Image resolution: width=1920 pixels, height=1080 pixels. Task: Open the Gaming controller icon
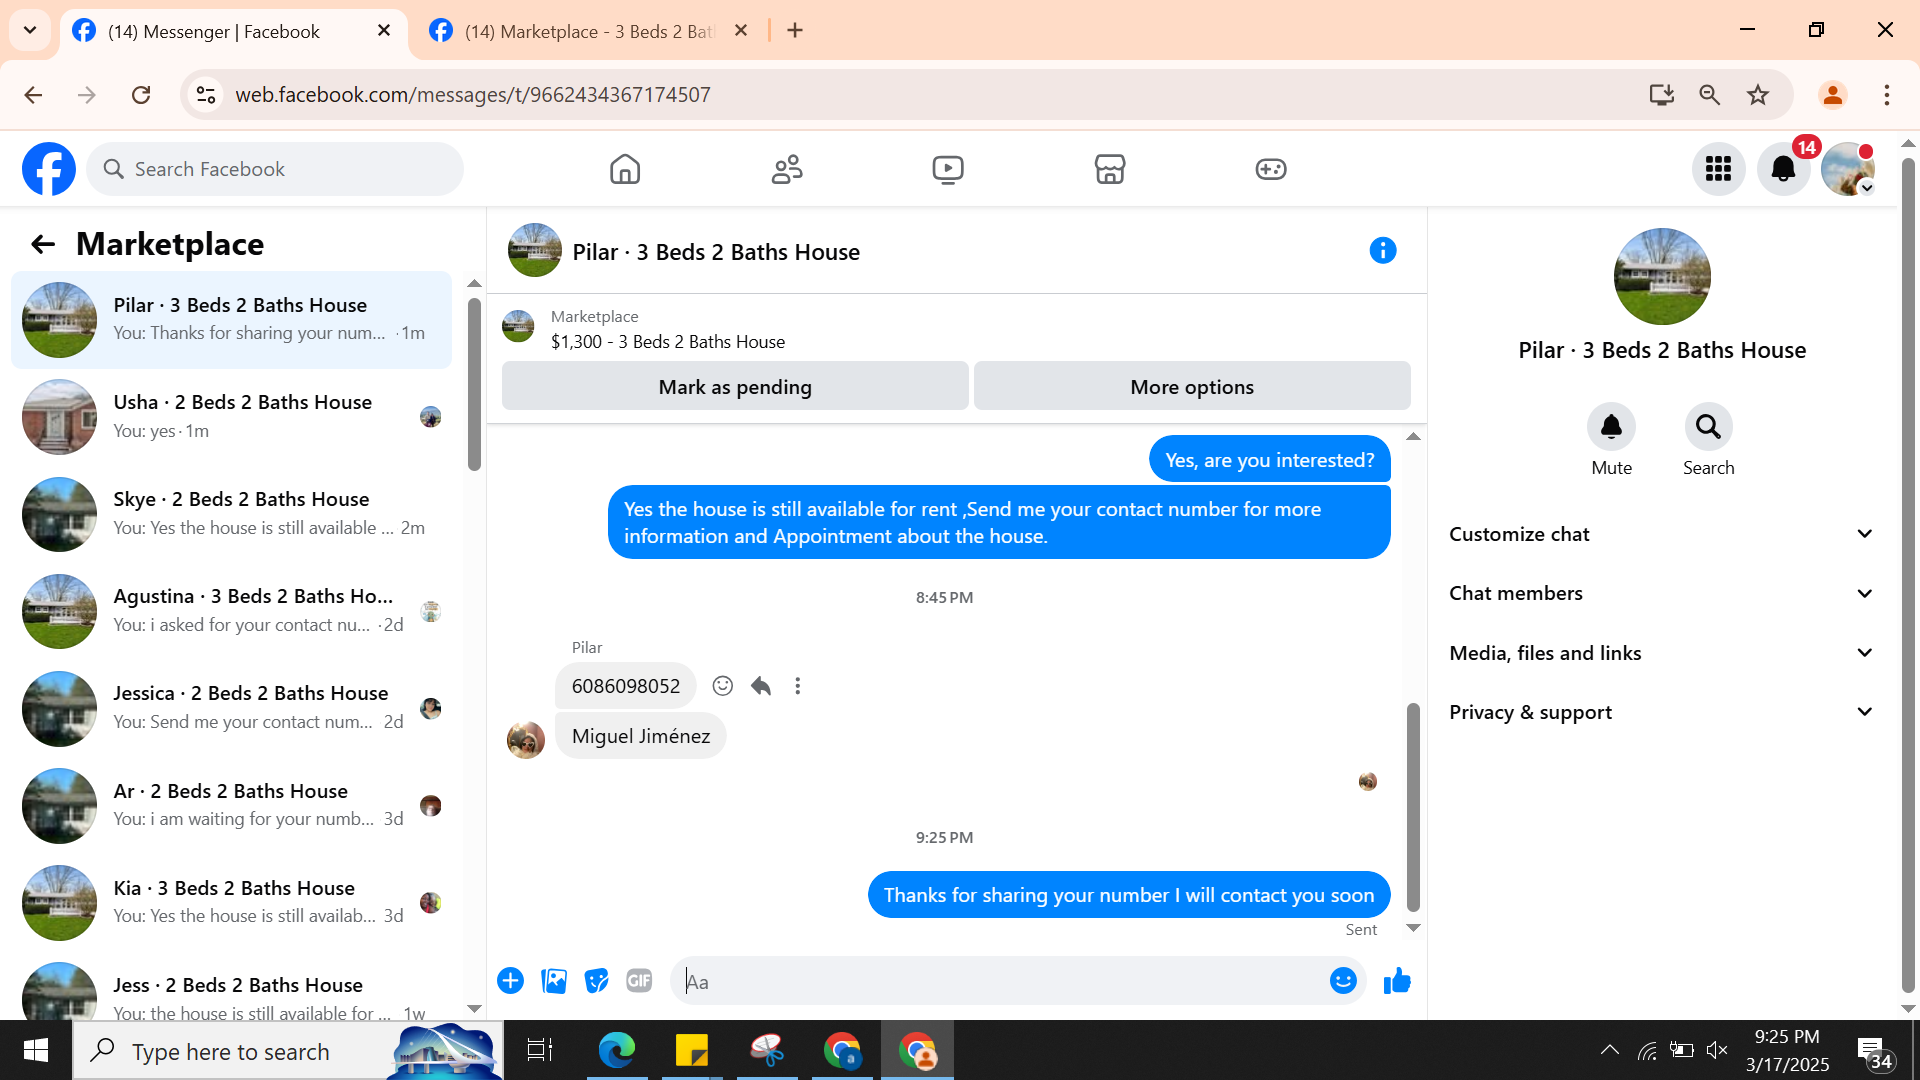coord(1271,169)
